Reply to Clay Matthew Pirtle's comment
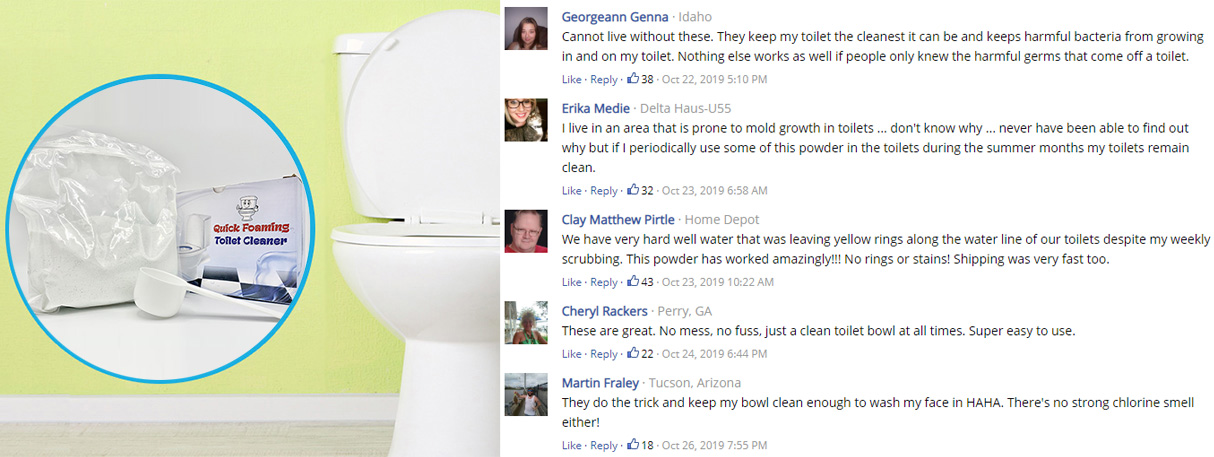Viewport: 1214px width, 457px height. (603, 282)
